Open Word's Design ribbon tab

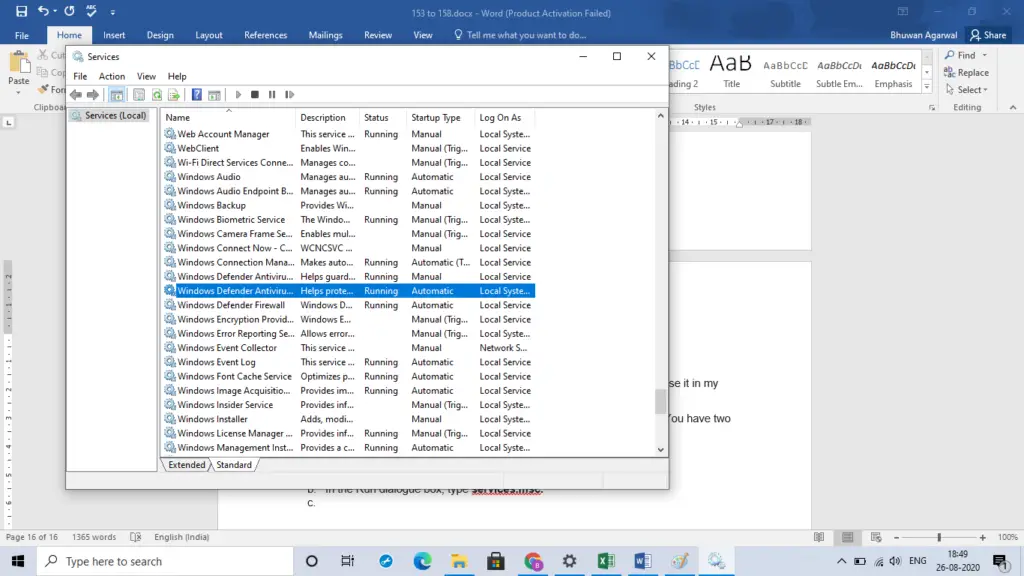160,35
